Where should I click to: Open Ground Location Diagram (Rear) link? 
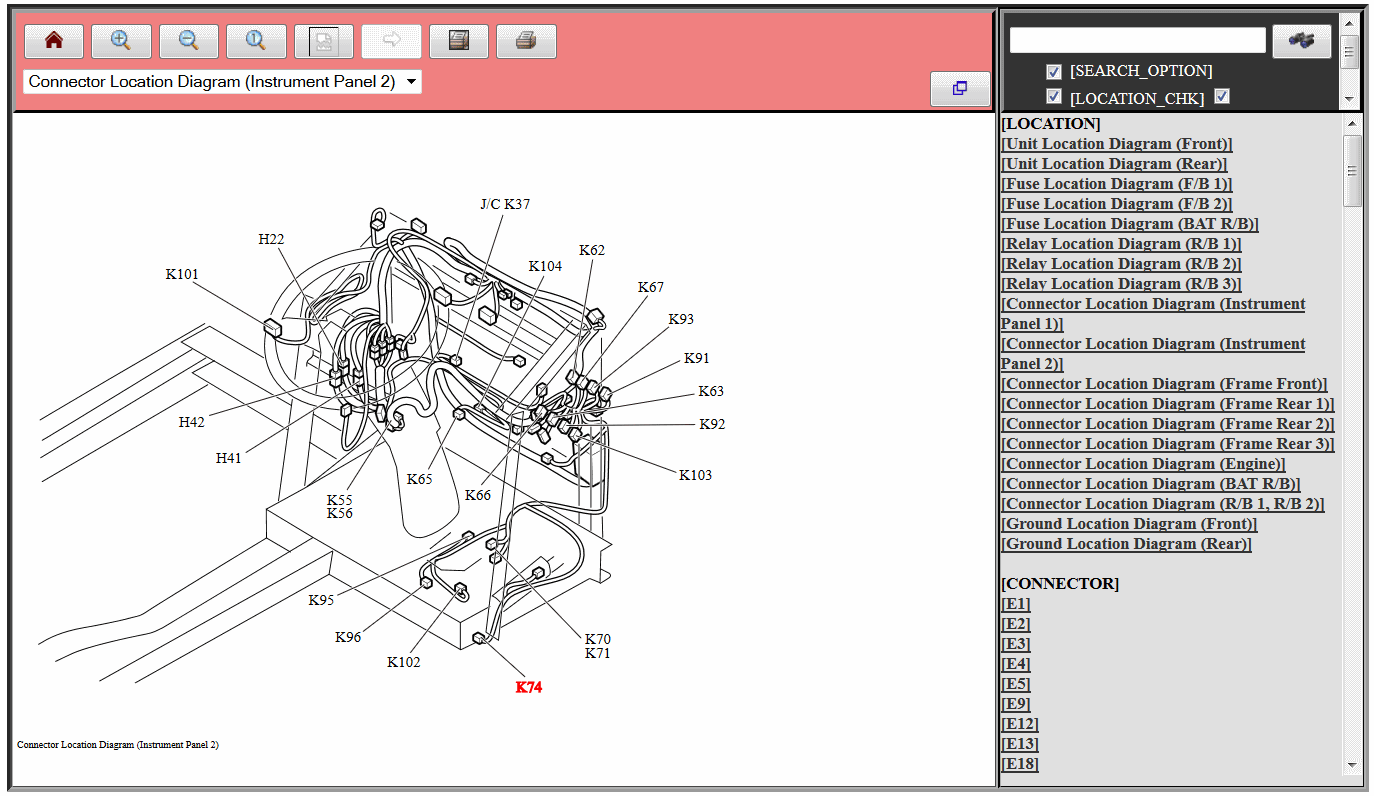pyautogui.click(x=1126, y=544)
